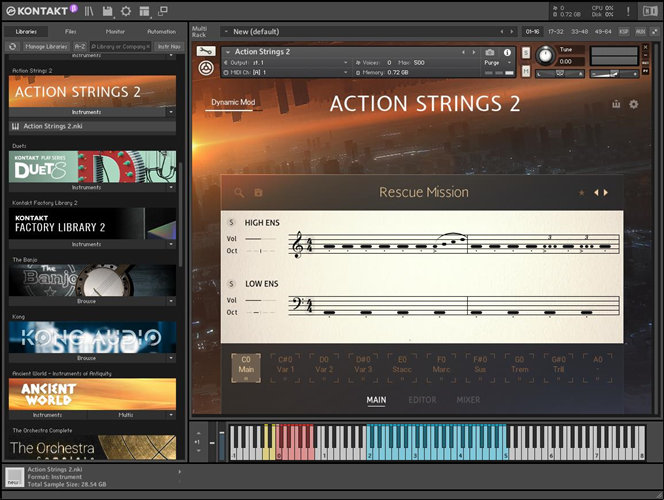664x500 pixels.
Task: Expand the Action Strings 2 Instruments dropdown
Action: (170, 113)
